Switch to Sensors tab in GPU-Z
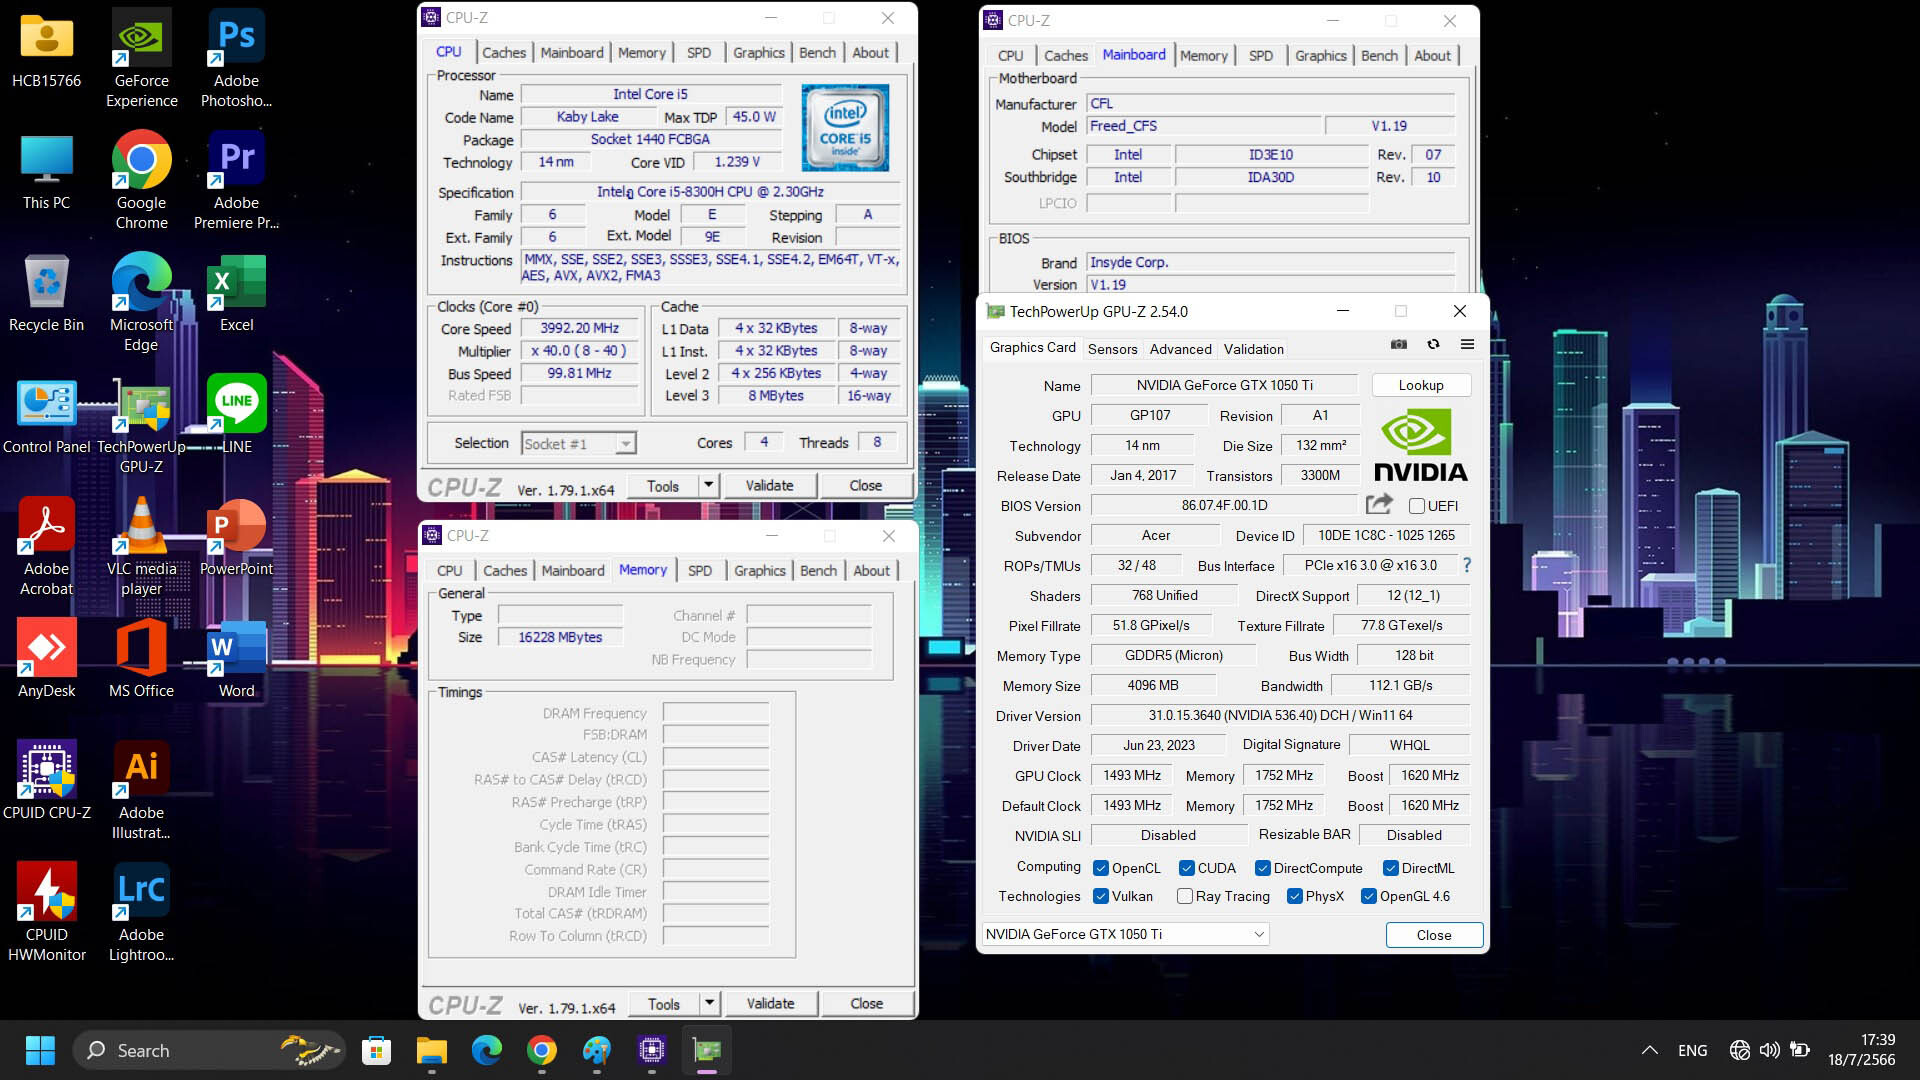 pos(1112,348)
